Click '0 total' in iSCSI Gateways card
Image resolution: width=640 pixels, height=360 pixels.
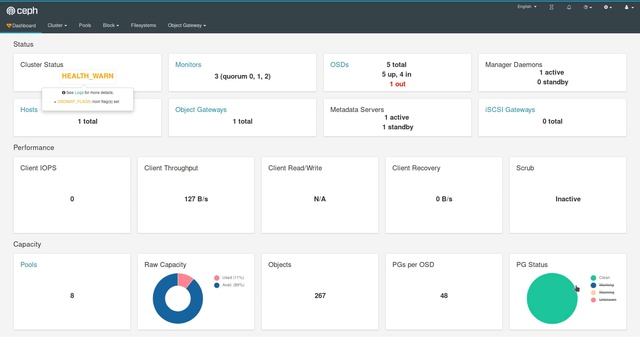(x=552, y=121)
